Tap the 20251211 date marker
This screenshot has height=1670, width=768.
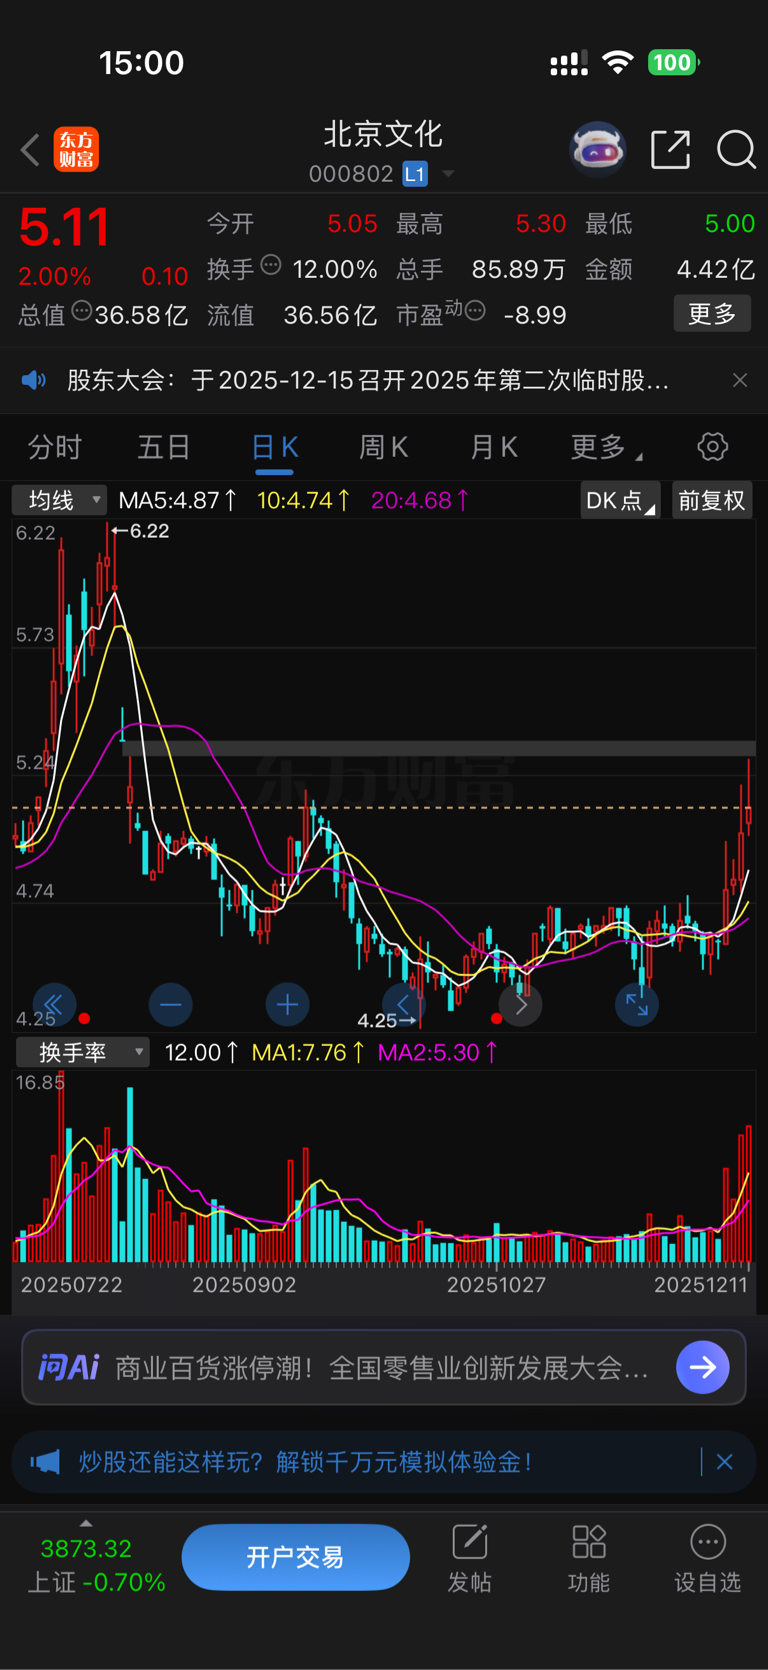click(x=701, y=1285)
